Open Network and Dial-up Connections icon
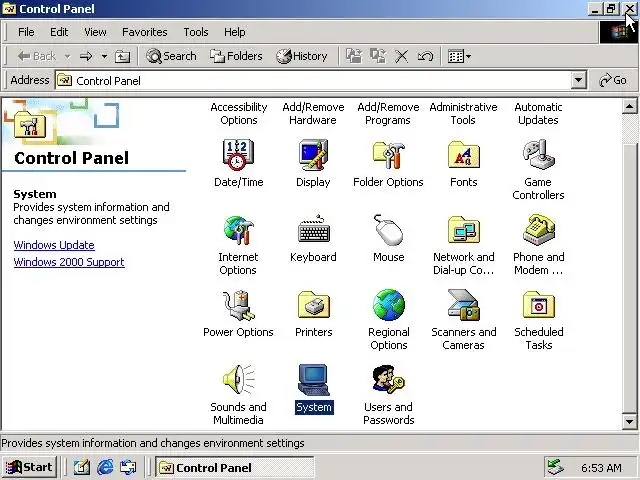 click(463, 230)
